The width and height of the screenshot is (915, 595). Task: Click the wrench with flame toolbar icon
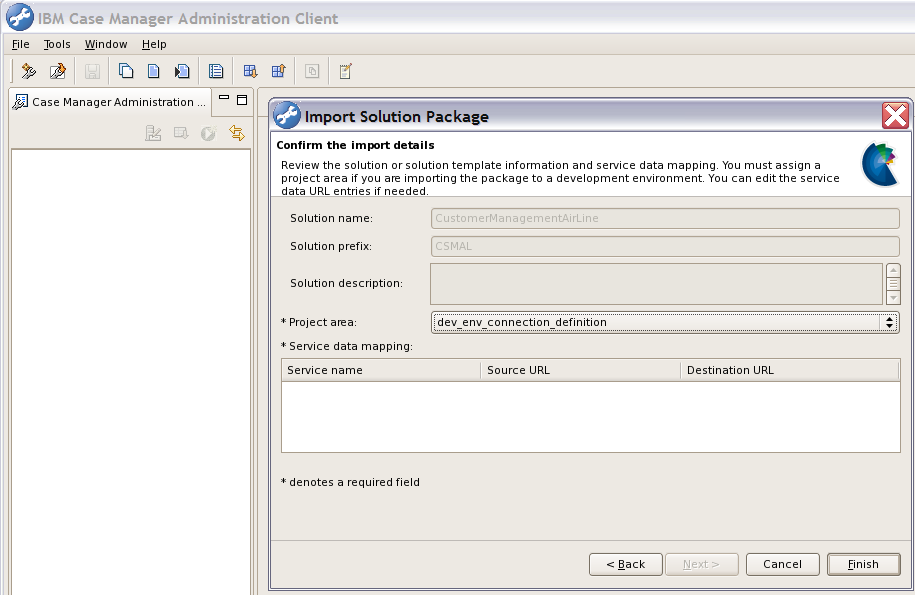[57, 71]
